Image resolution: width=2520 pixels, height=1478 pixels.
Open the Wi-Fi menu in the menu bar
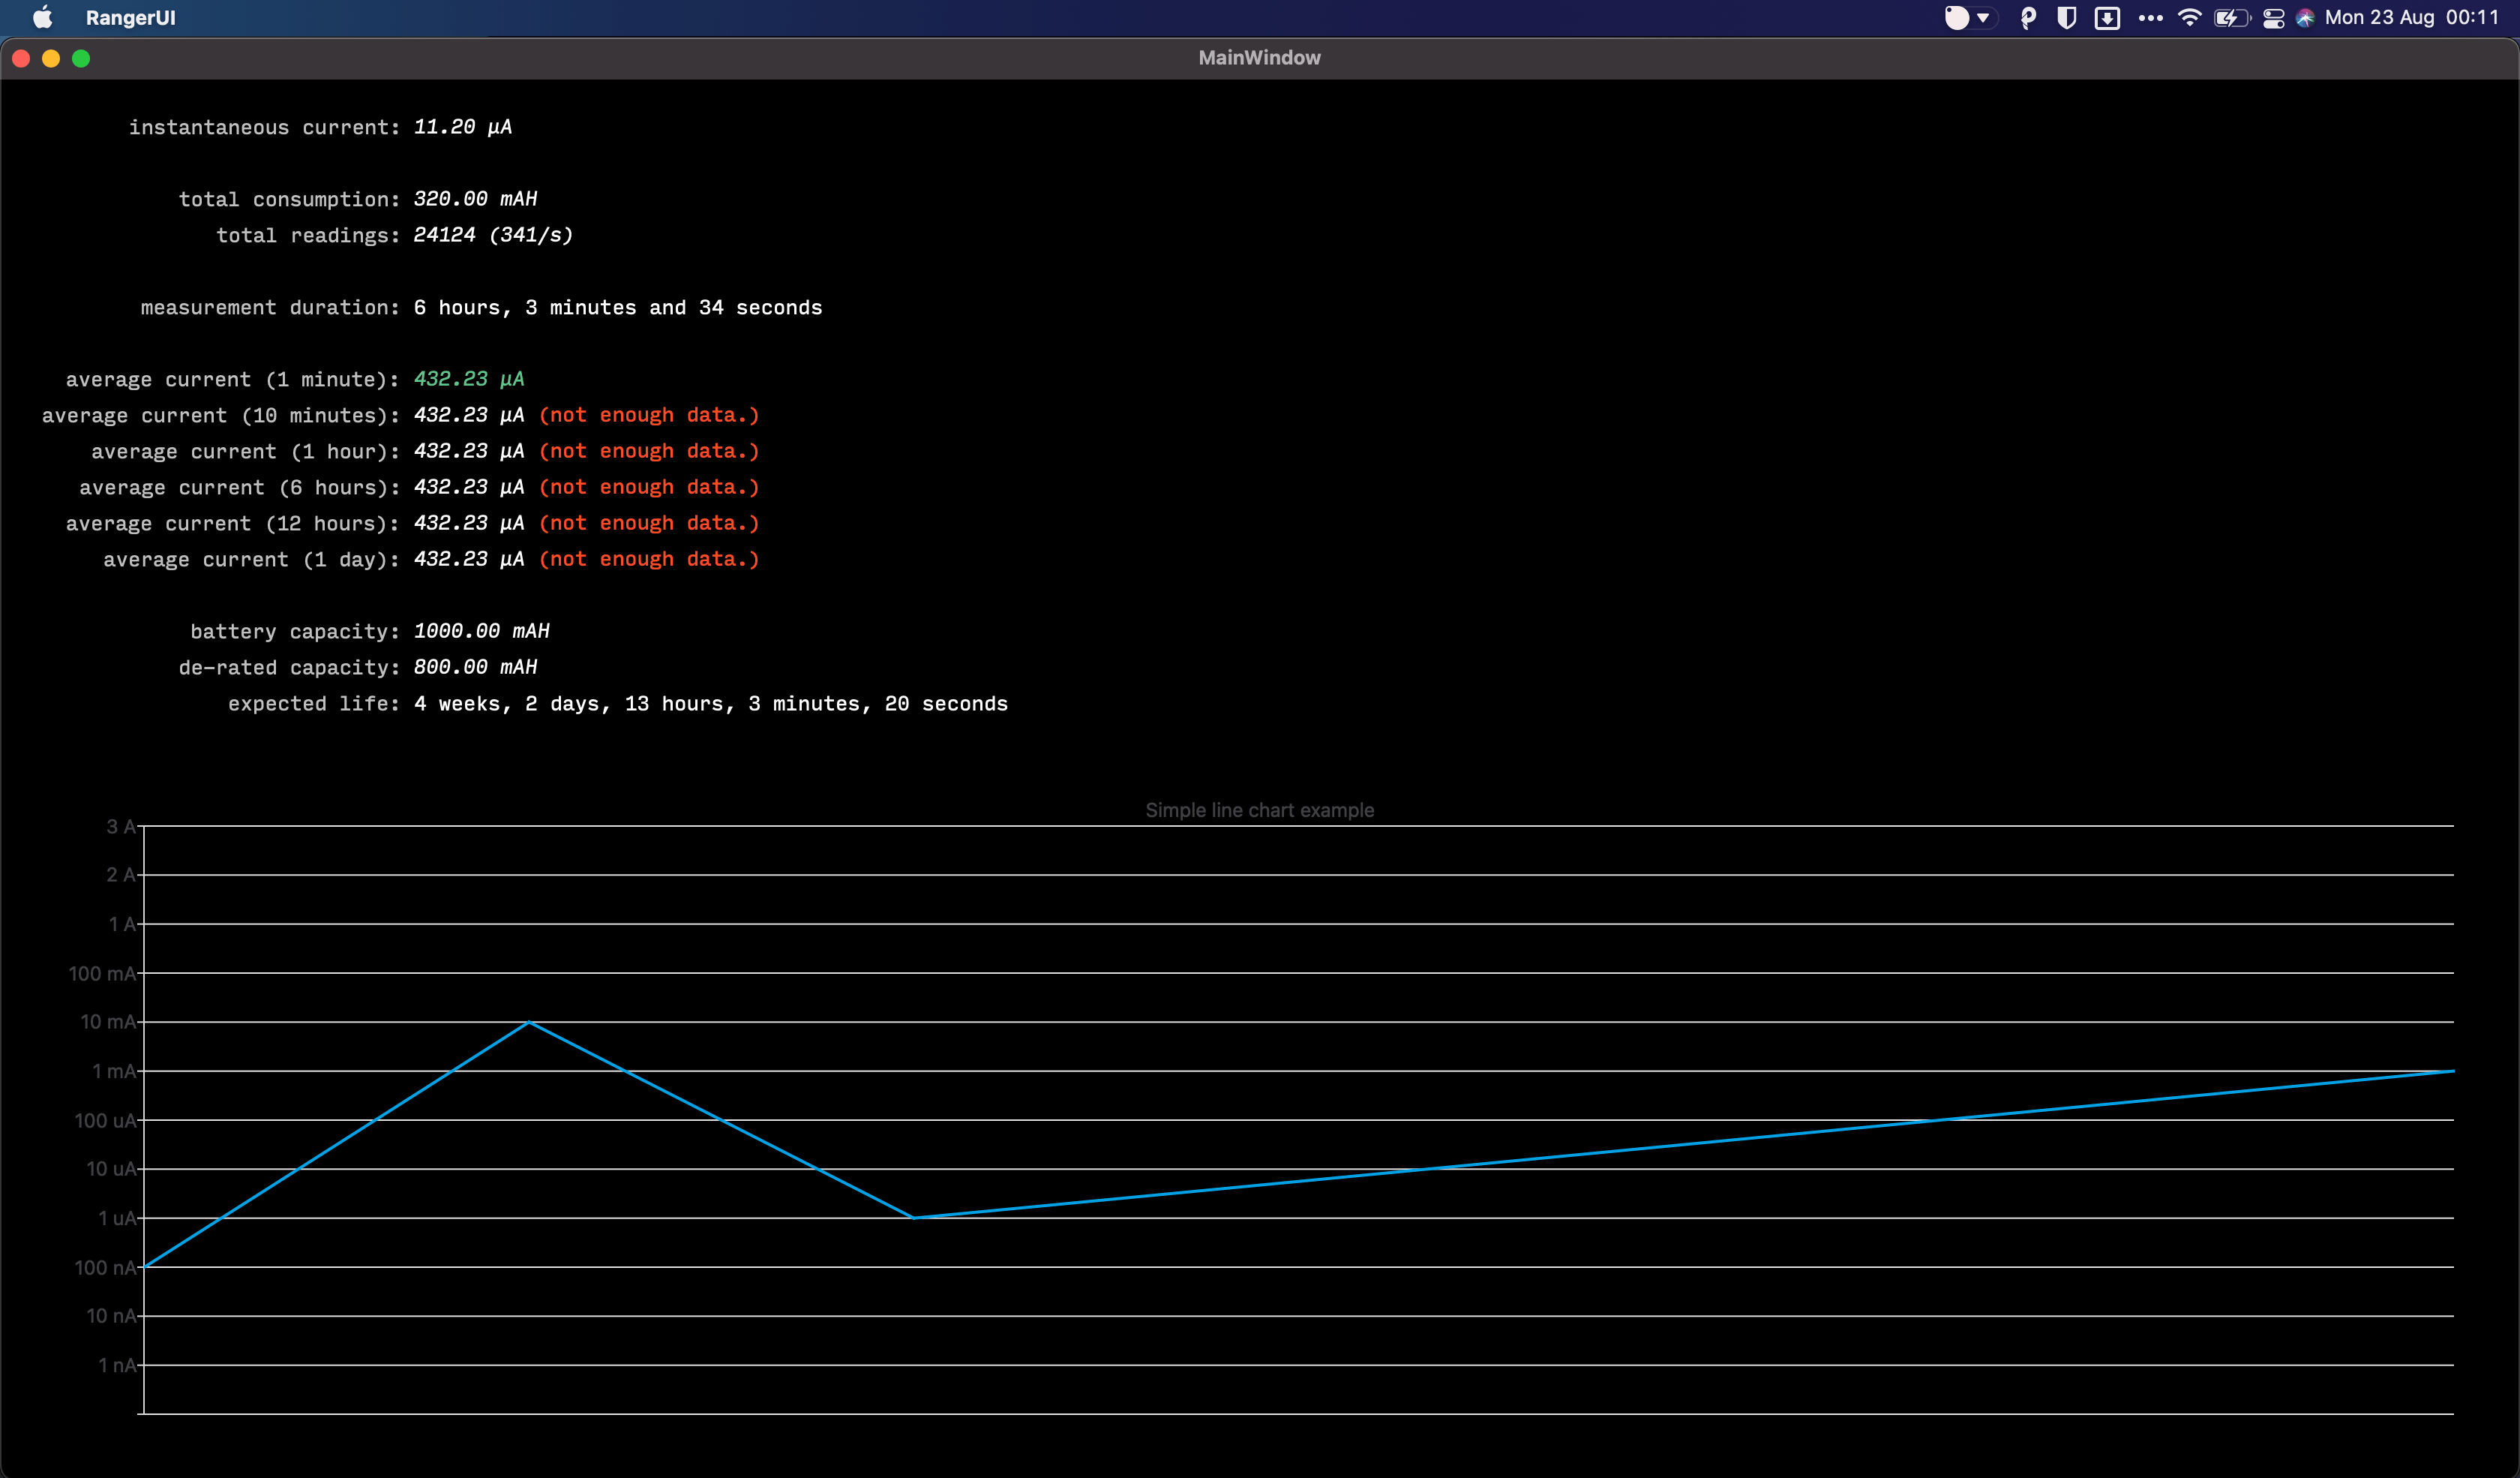coord(2190,17)
